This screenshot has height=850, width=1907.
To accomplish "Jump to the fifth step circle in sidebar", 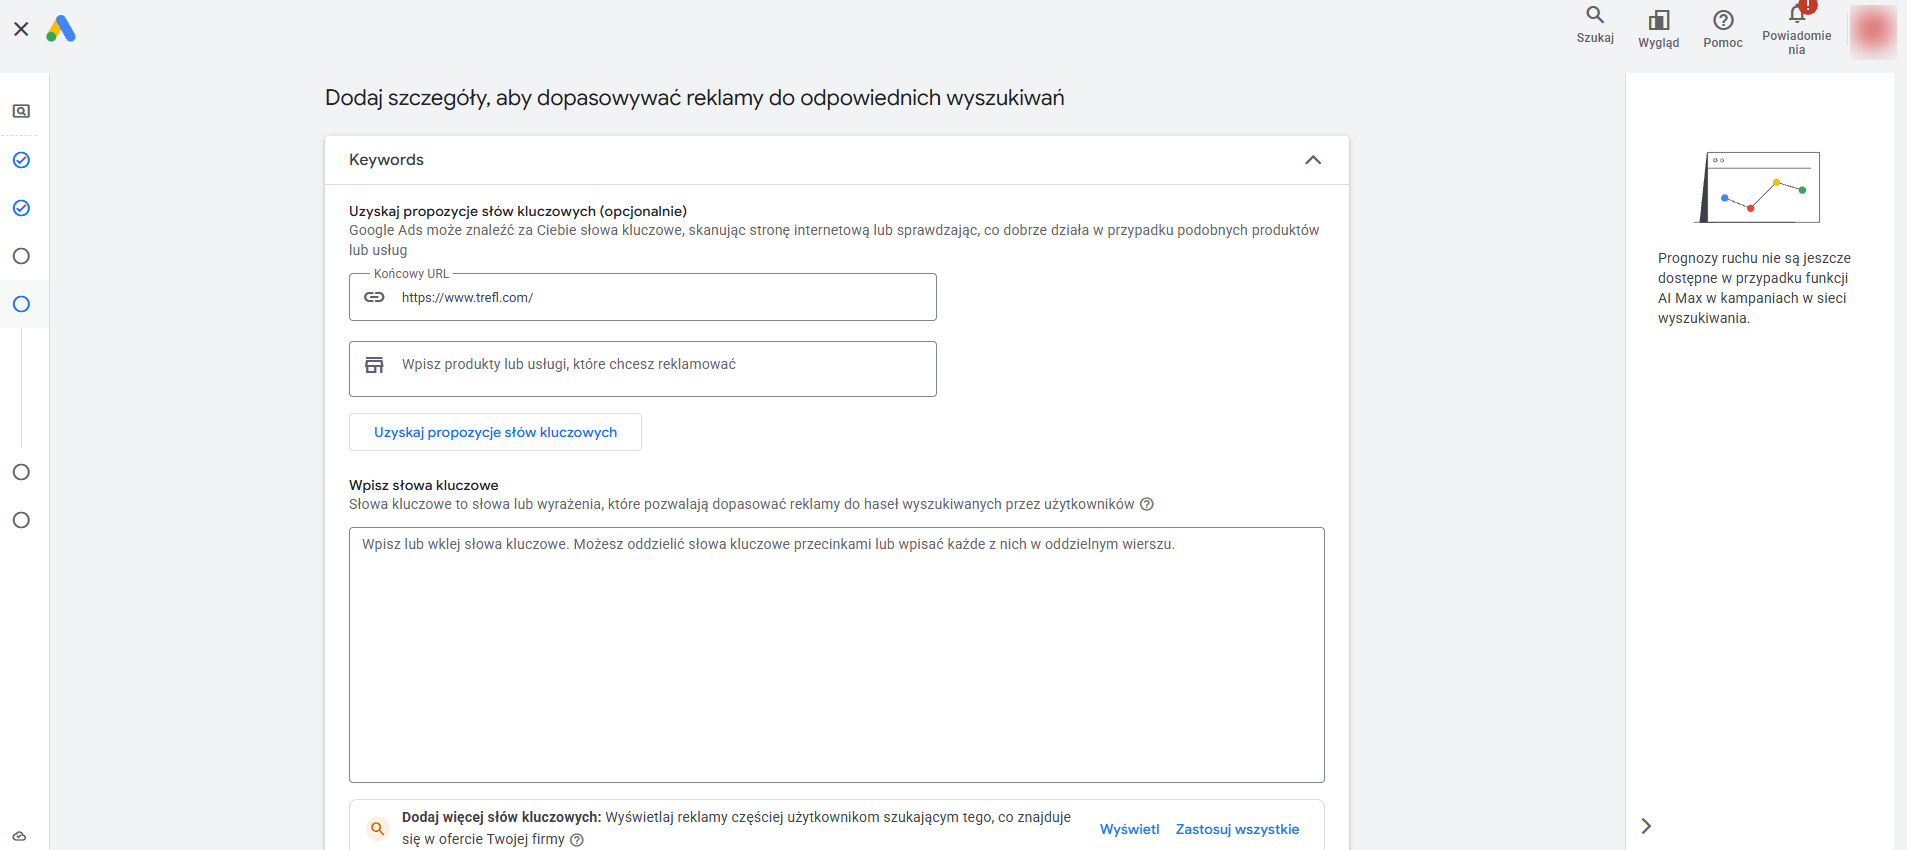I will click(x=21, y=472).
